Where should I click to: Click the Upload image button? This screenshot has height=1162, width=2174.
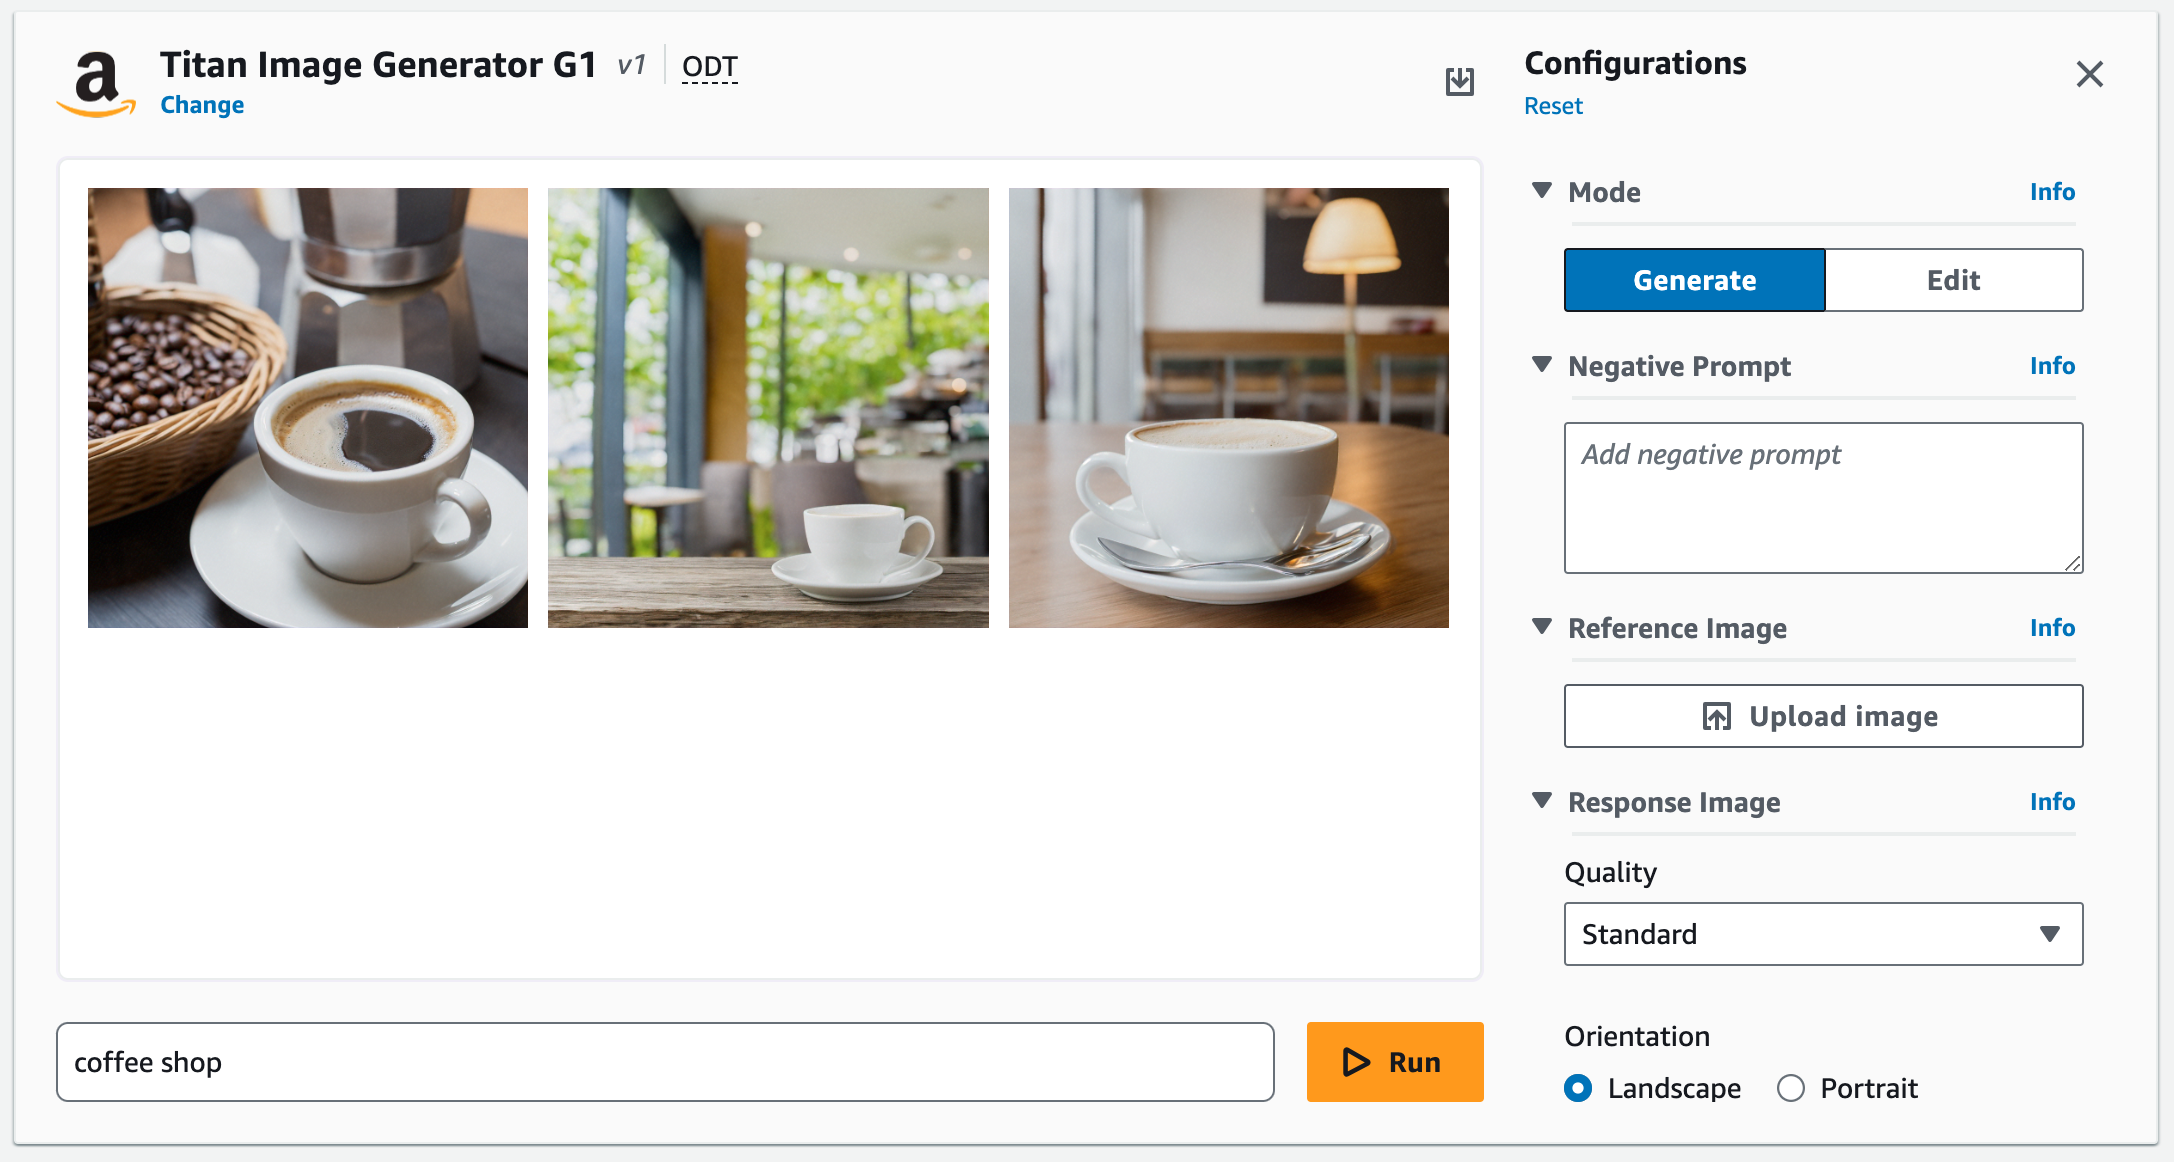click(x=1822, y=716)
